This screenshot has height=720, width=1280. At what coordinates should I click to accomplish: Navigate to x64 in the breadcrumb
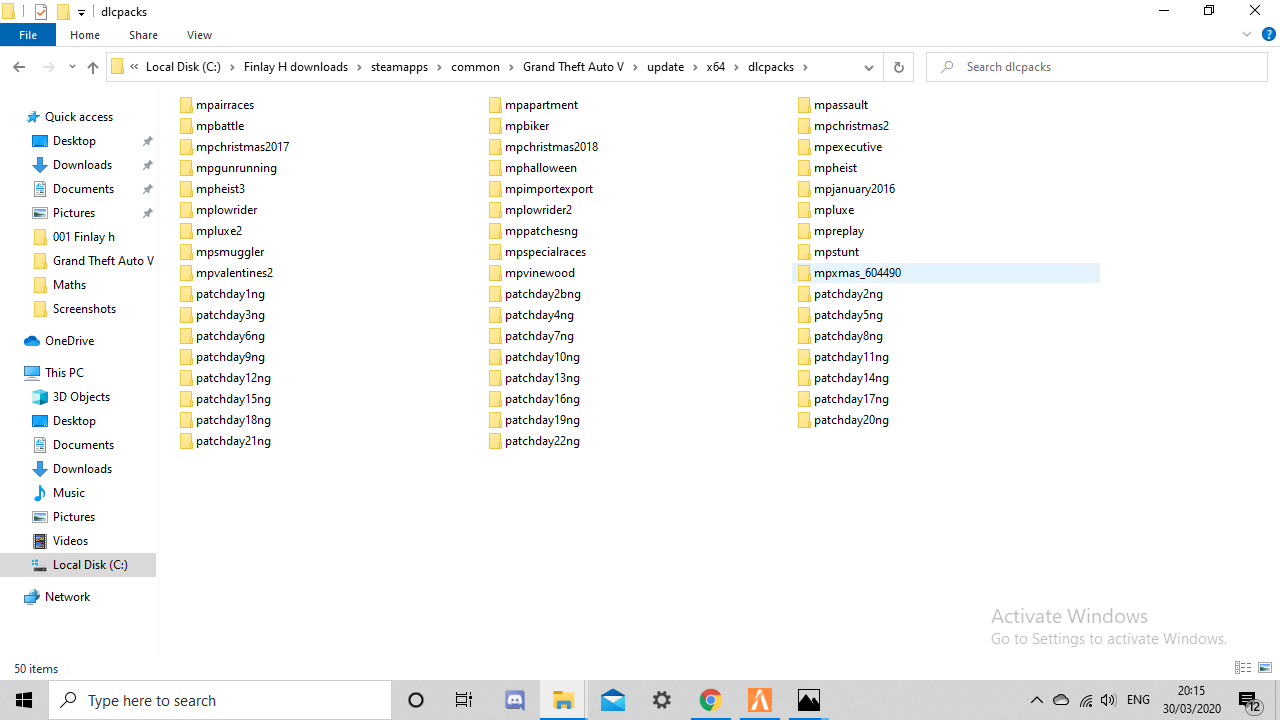tap(716, 67)
